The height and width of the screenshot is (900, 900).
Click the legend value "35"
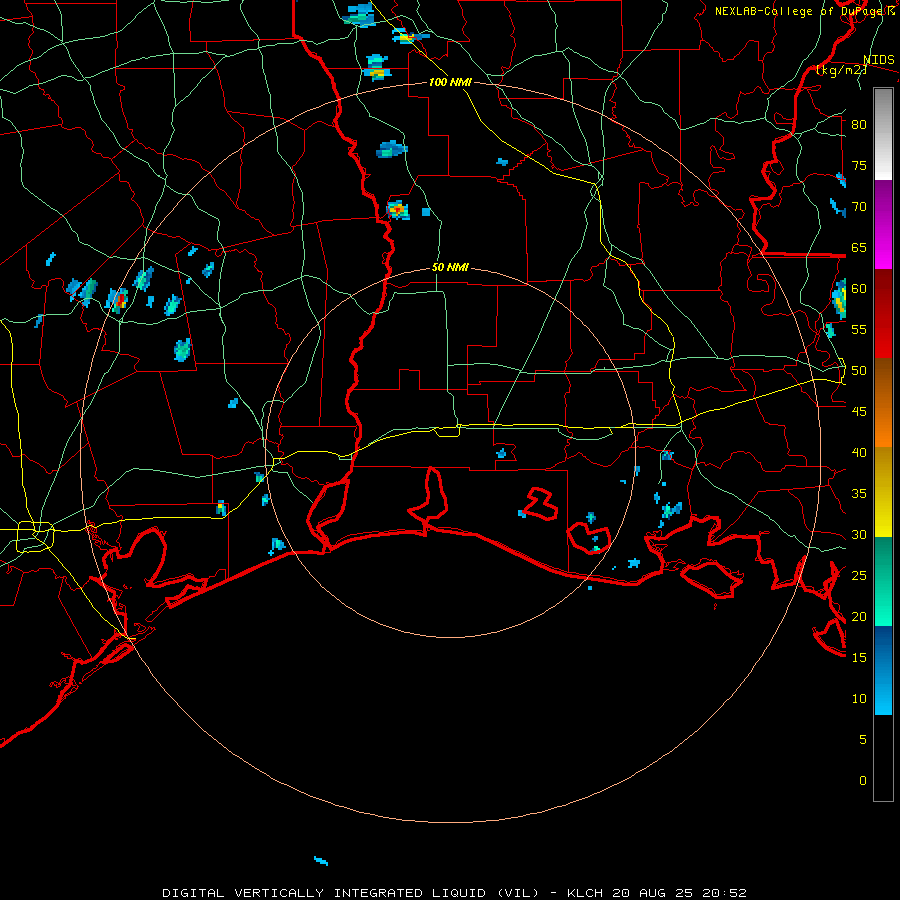click(859, 494)
